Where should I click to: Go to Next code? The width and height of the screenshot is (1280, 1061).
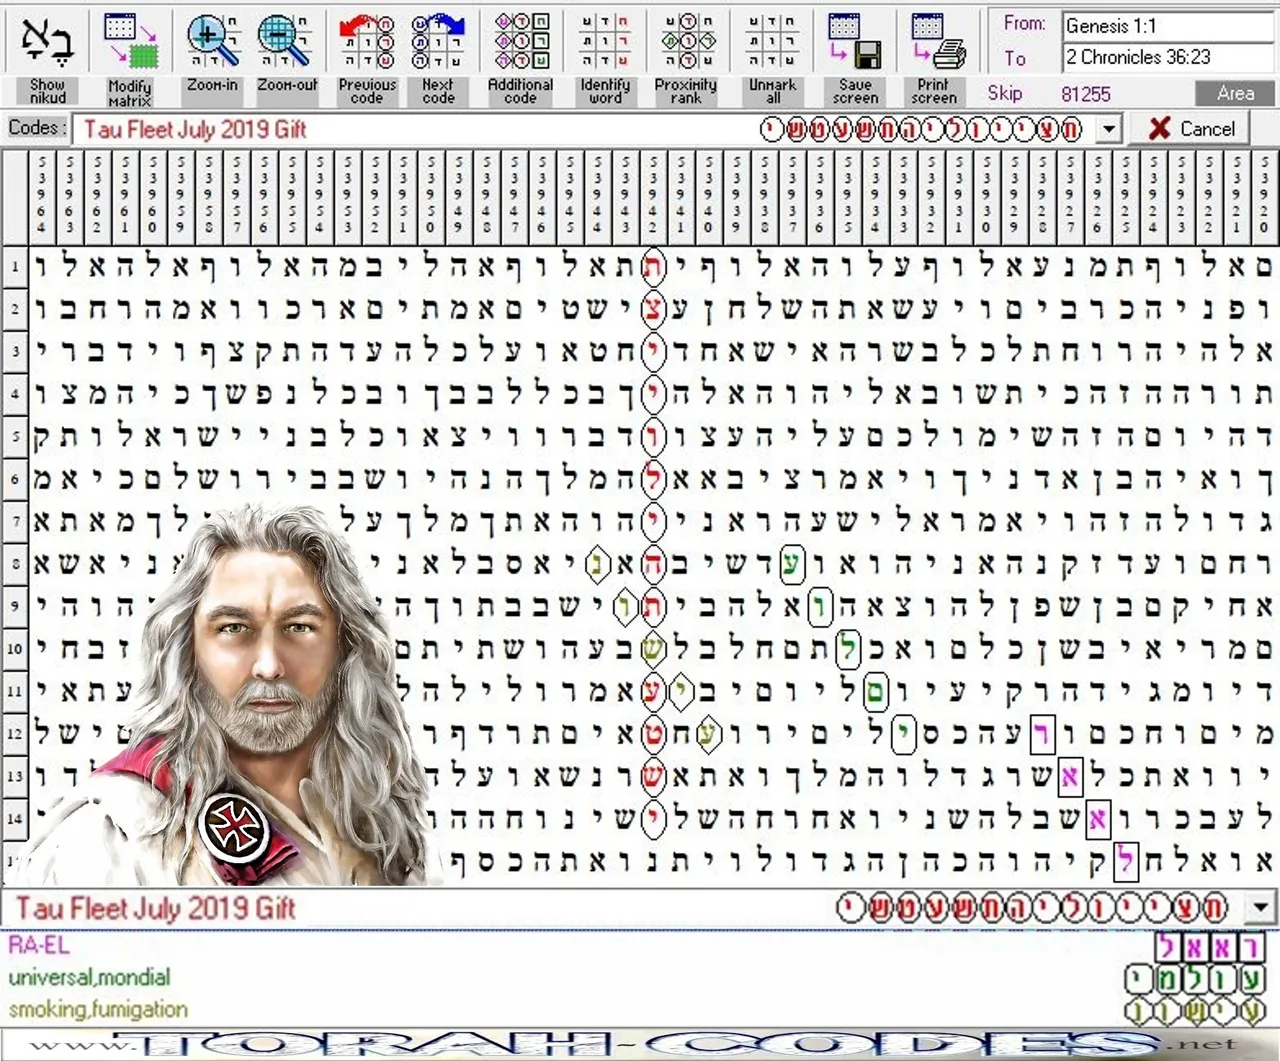[x=438, y=40]
